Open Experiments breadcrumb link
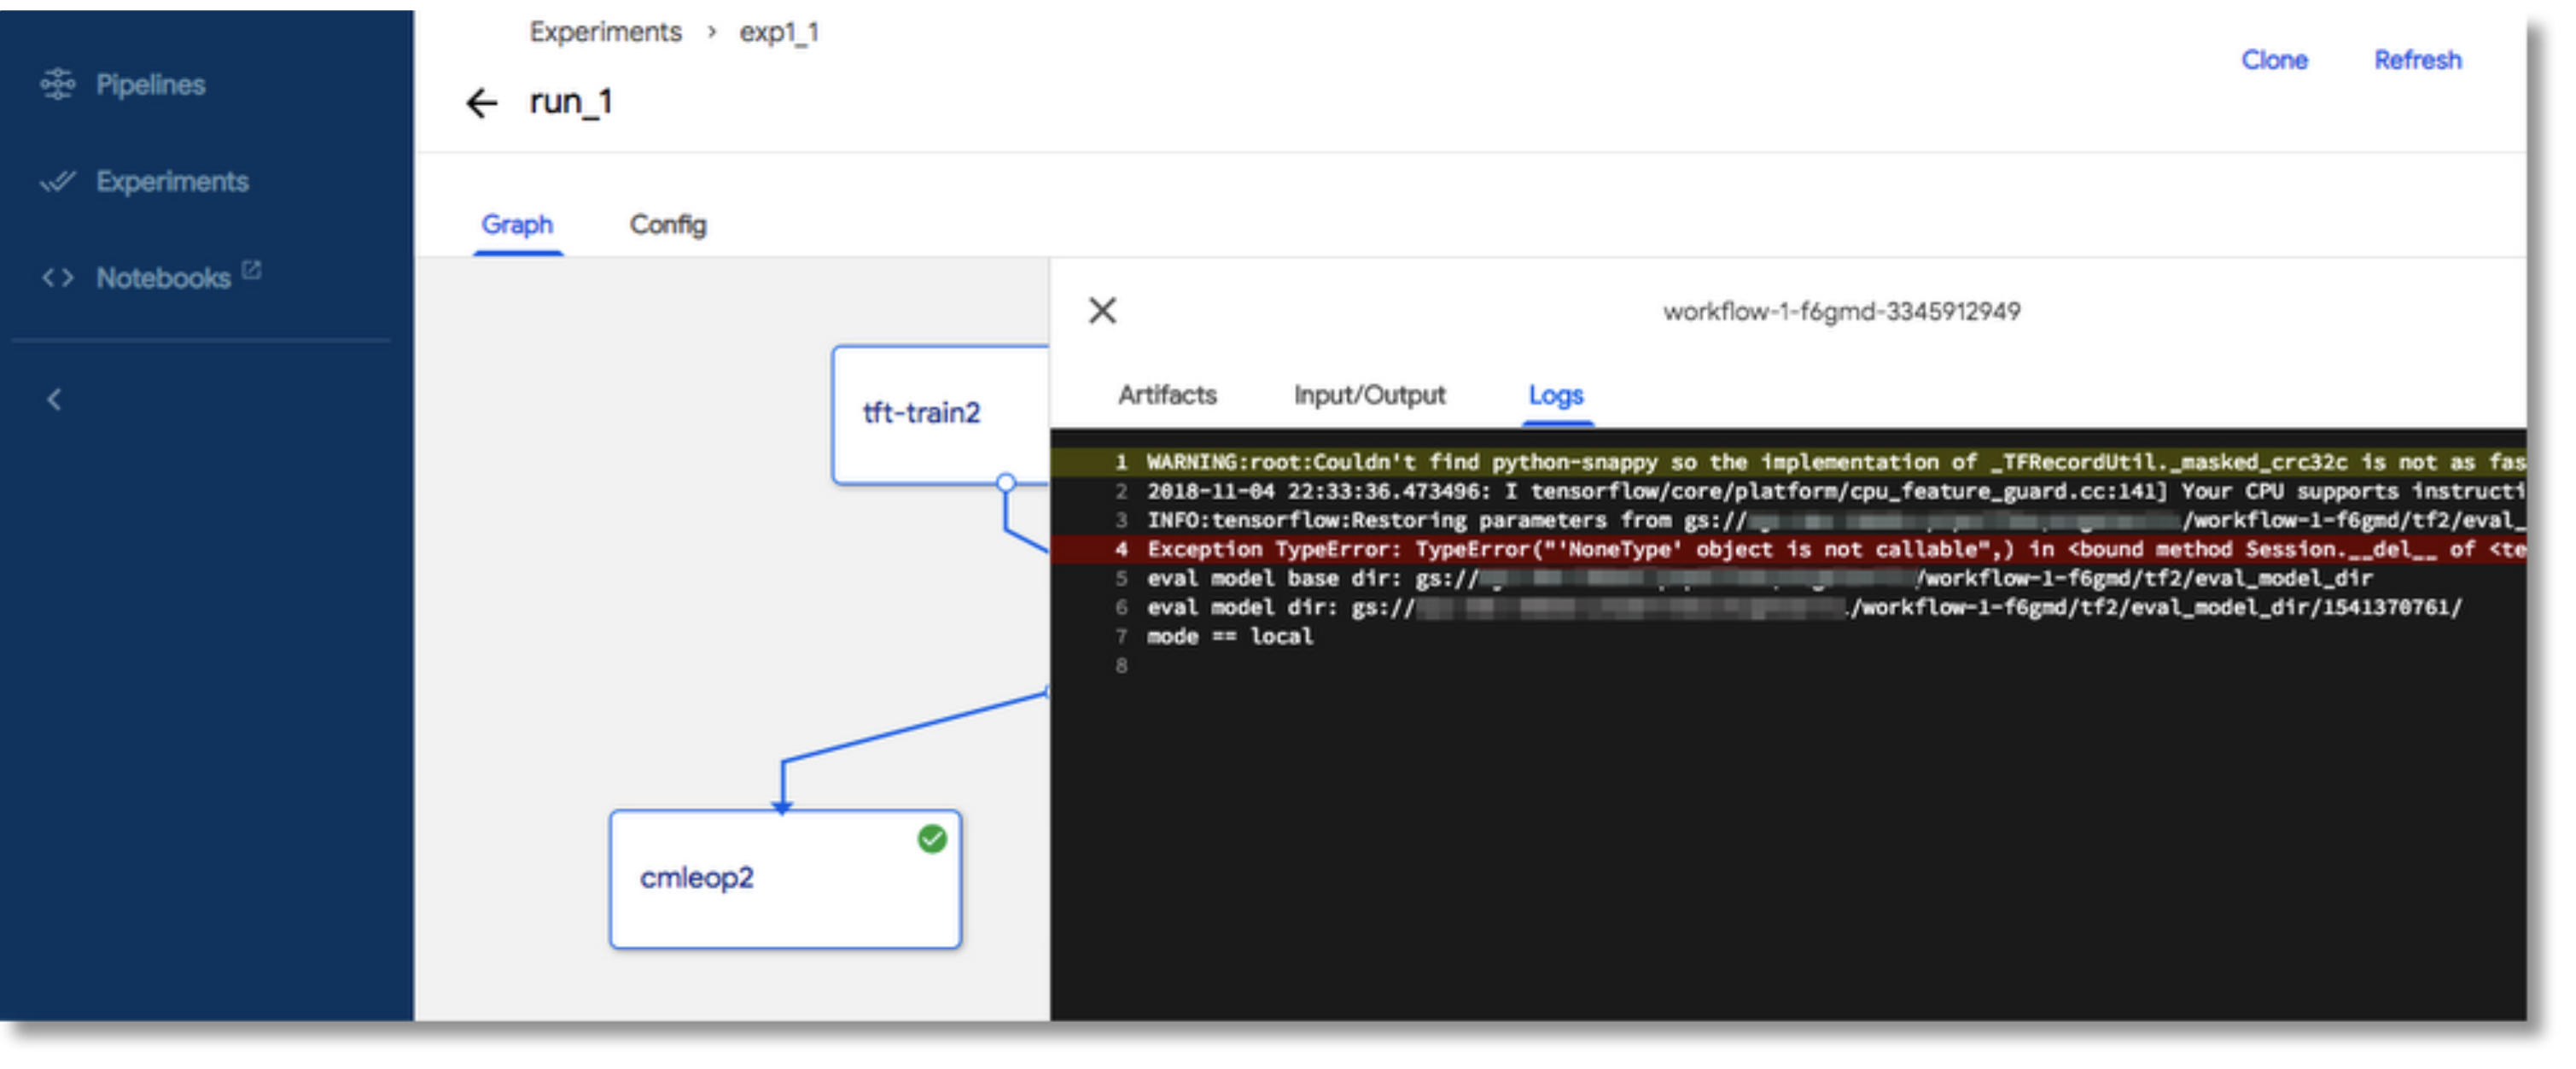The image size is (2576, 1069). (605, 32)
